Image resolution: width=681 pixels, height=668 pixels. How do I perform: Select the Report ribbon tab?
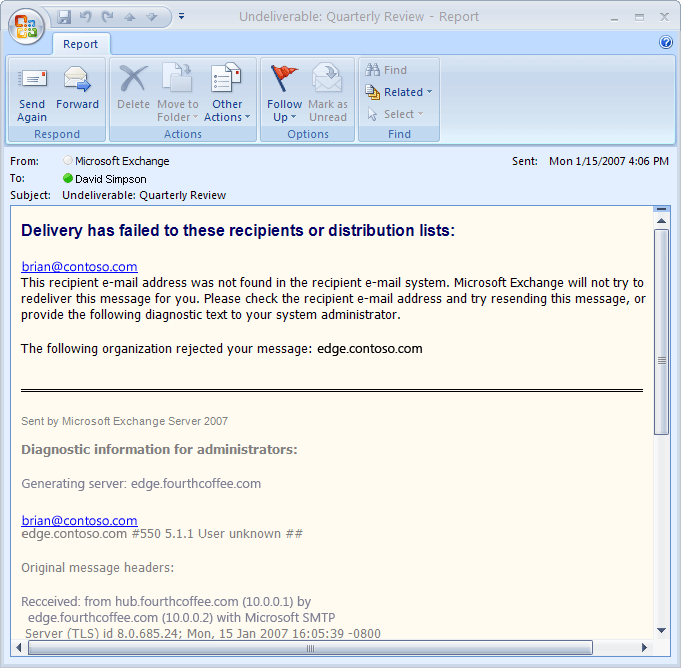[81, 44]
